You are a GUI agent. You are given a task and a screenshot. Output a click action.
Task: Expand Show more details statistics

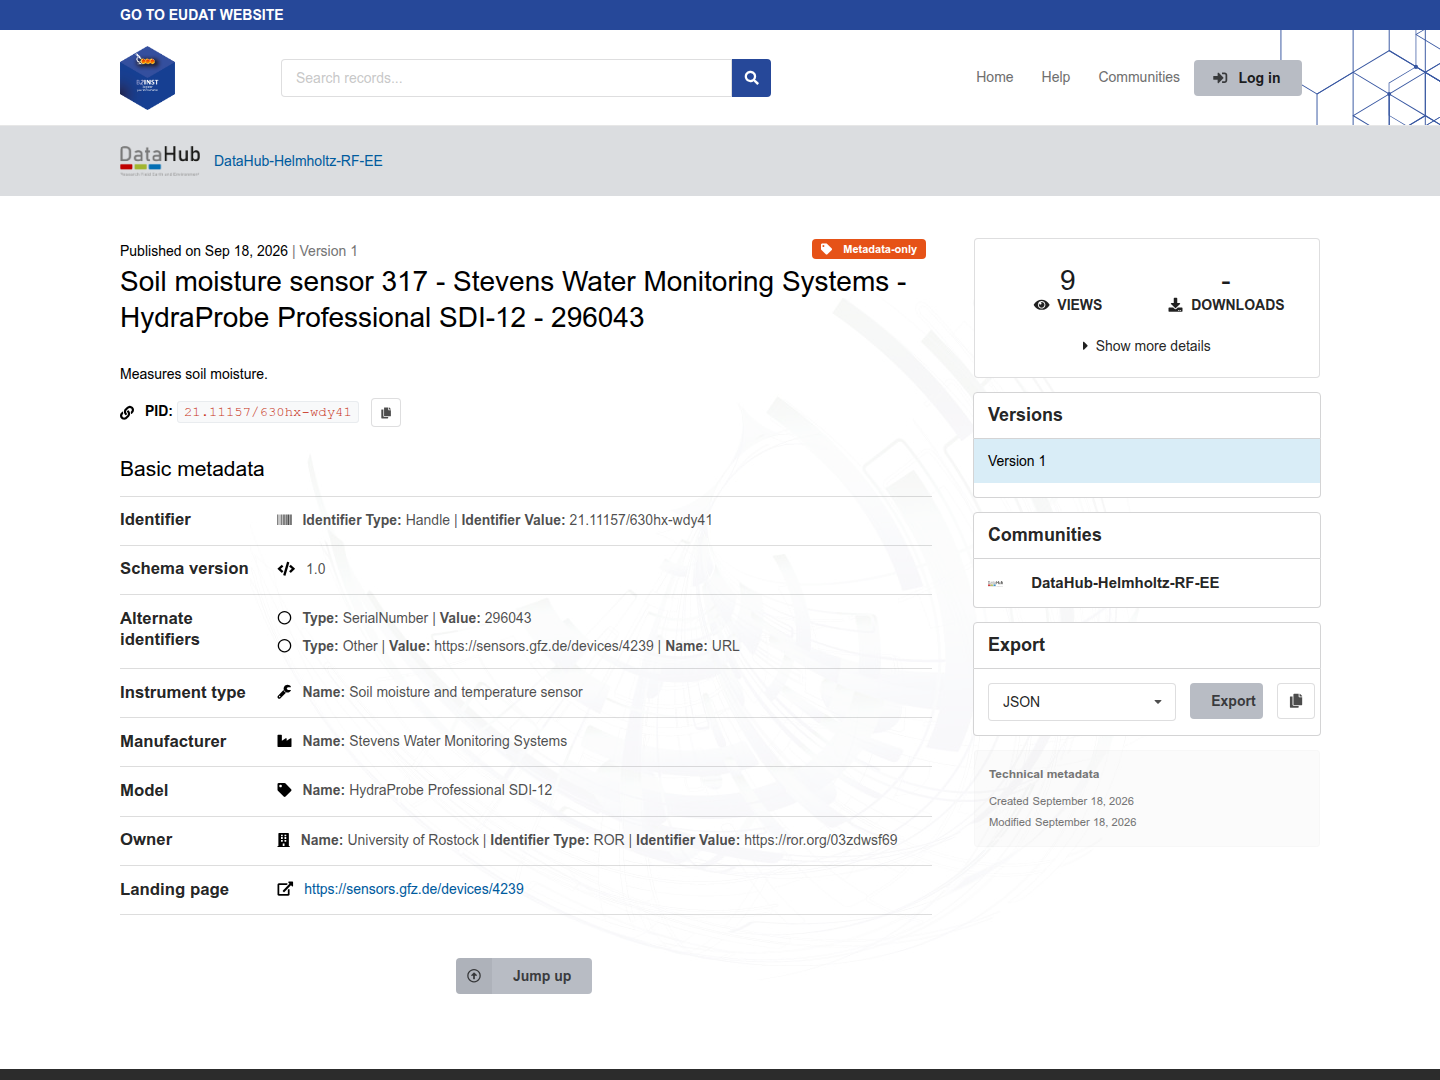(1147, 346)
